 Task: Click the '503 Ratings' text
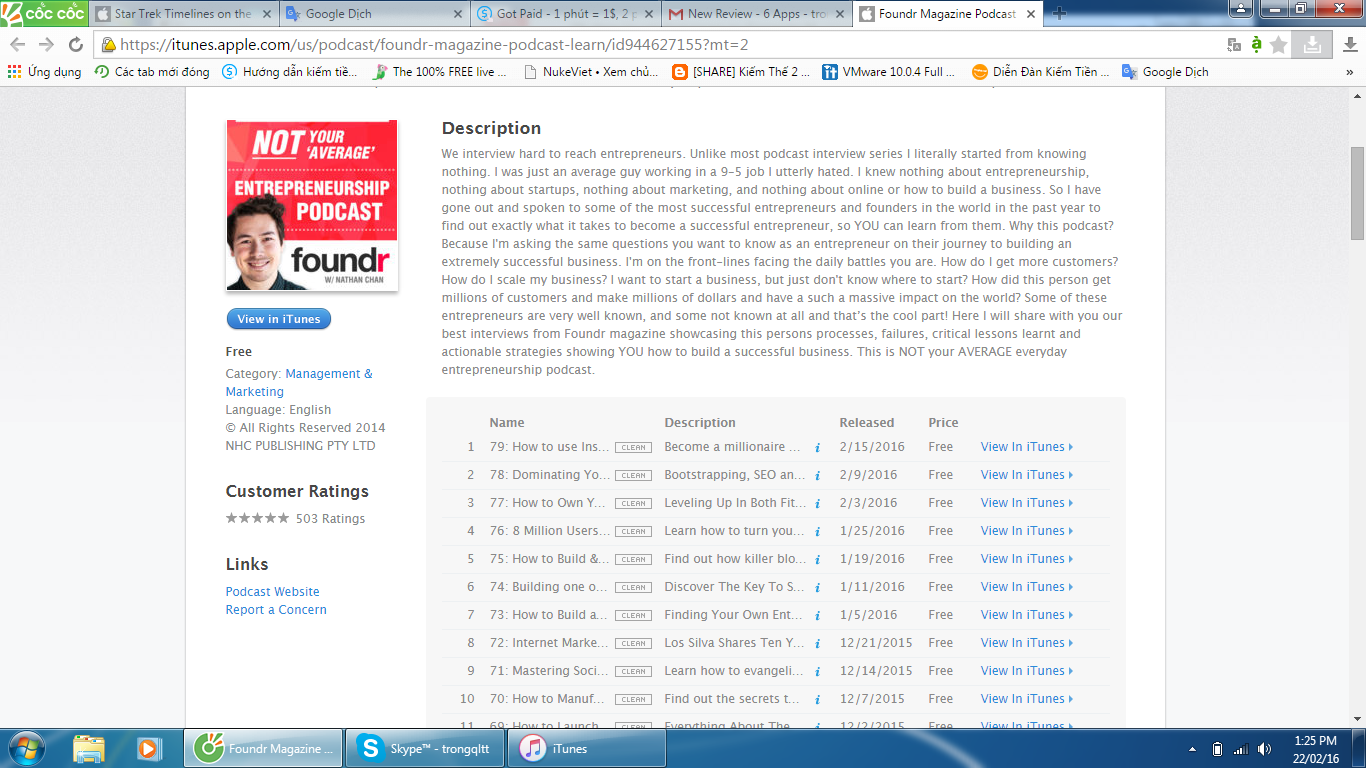click(x=330, y=519)
